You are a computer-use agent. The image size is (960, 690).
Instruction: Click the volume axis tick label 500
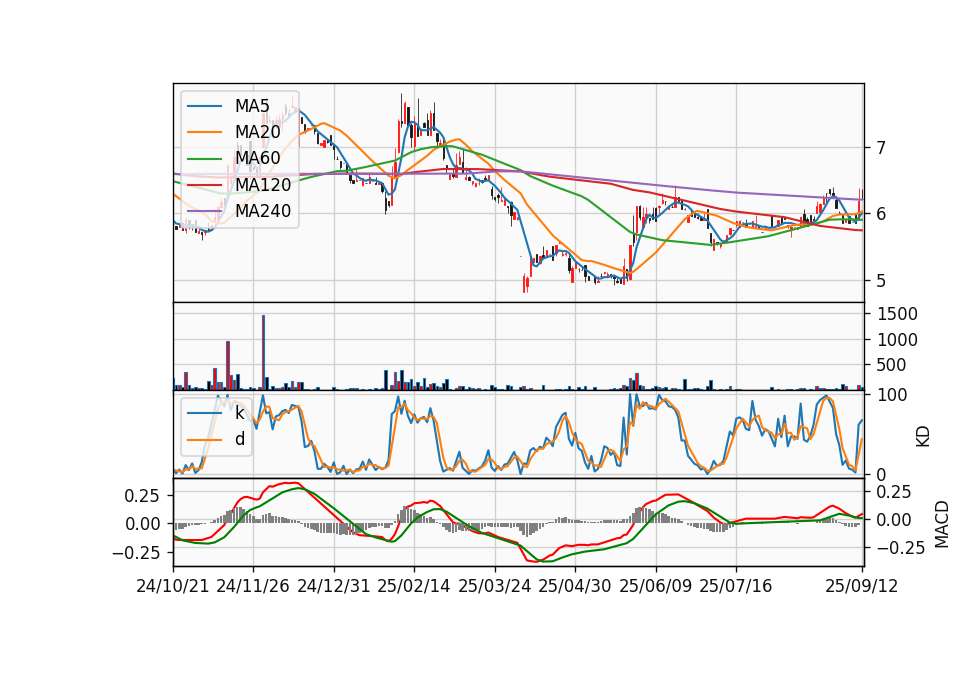pyautogui.click(x=891, y=365)
